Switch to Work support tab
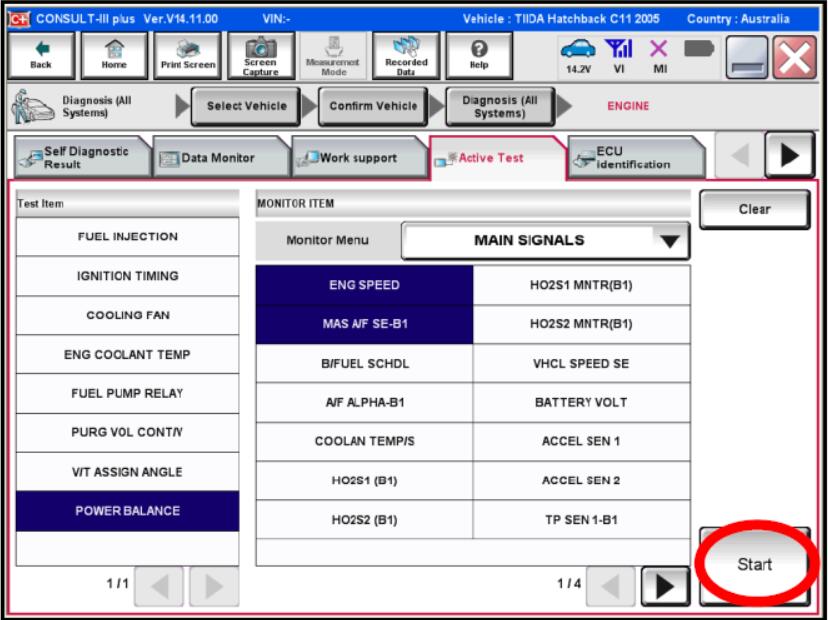This screenshot has width=828, height=620. point(360,157)
